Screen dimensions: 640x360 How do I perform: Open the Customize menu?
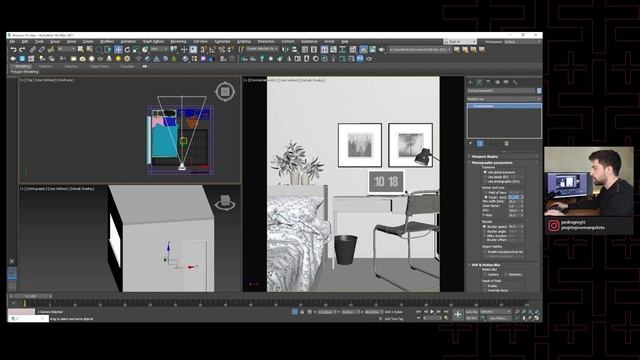coord(222,42)
